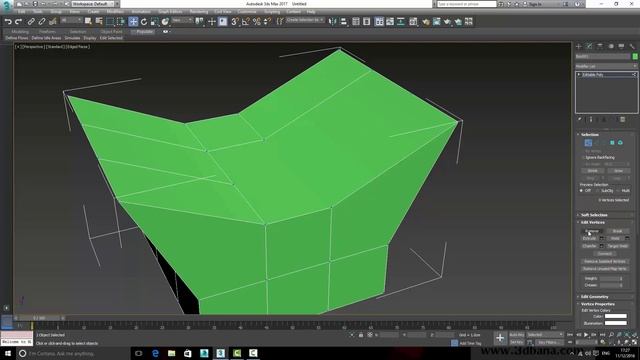Toggle the Auto Key button

tap(517, 335)
